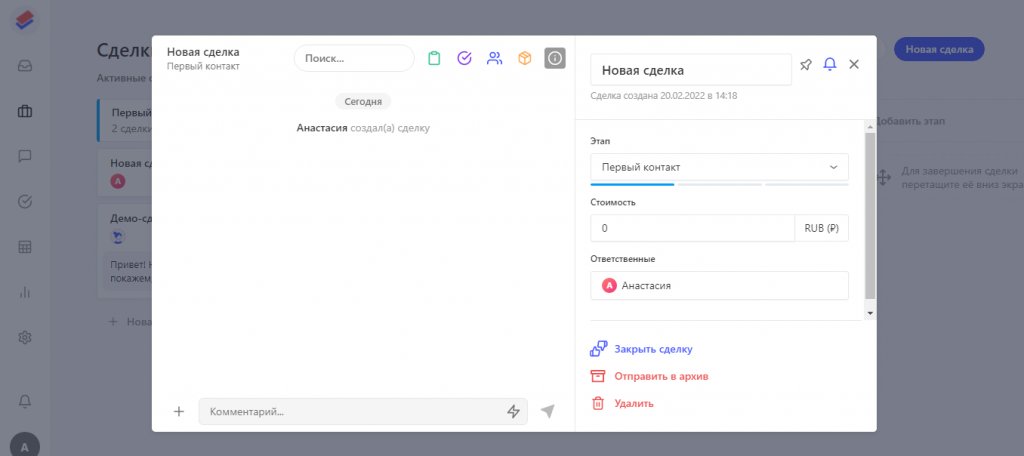The image size is (1024, 456).
Task: Click Закрыть сделку link
Action: (653, 349)
